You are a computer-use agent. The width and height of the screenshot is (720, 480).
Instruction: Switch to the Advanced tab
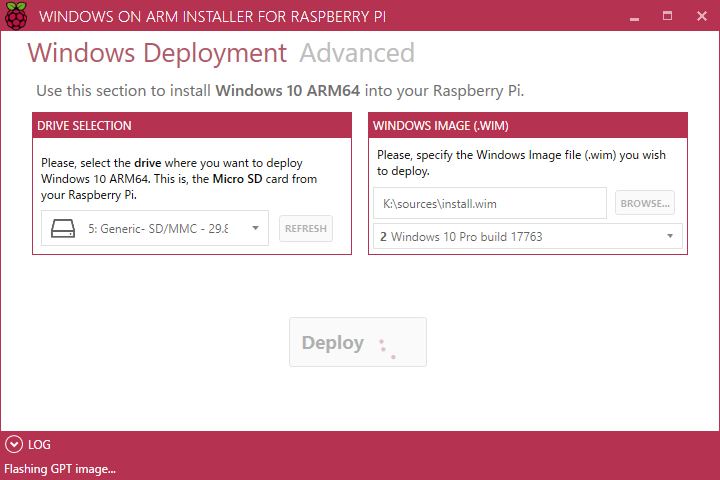[357, 53]
